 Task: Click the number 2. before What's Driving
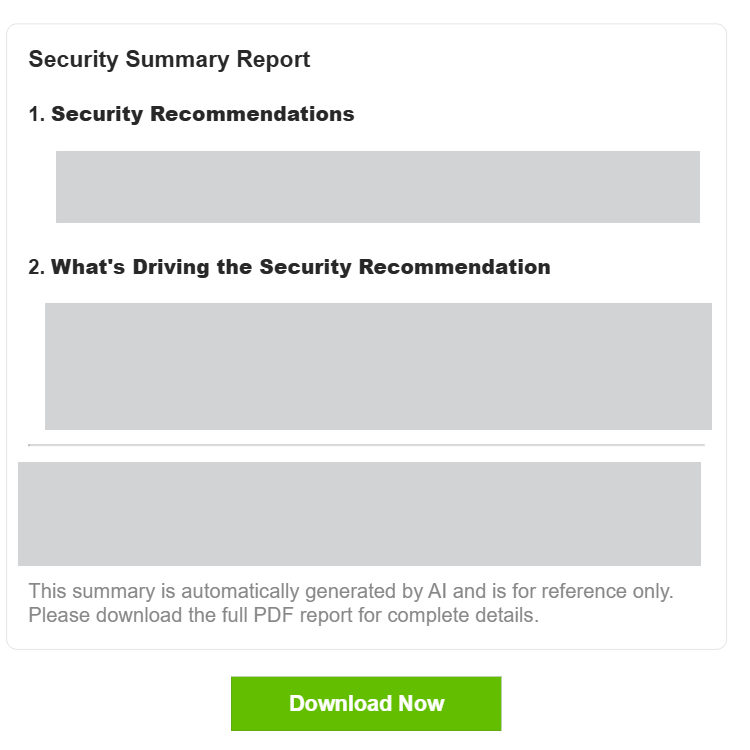pos(37,267)
